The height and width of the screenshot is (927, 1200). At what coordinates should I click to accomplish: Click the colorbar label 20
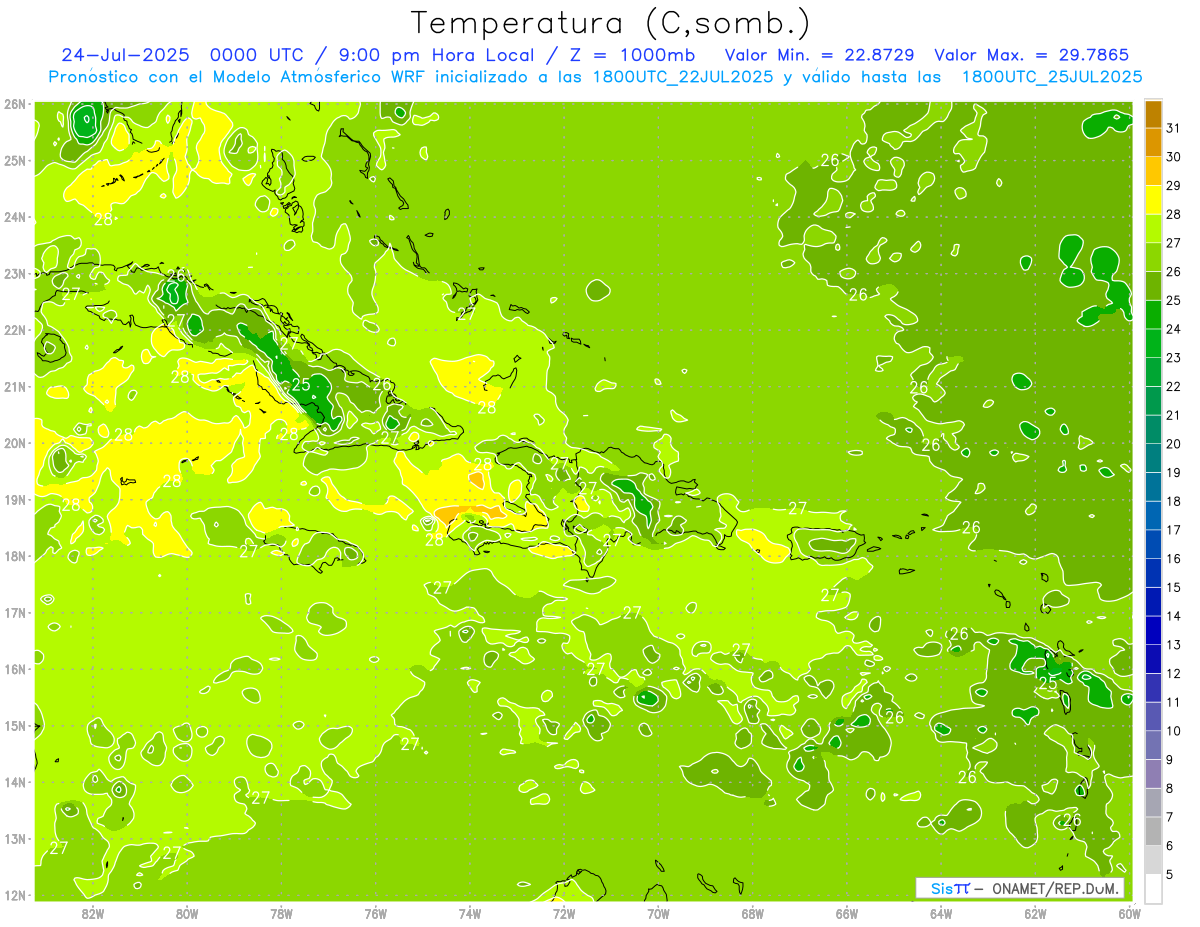pos(1173,444)
